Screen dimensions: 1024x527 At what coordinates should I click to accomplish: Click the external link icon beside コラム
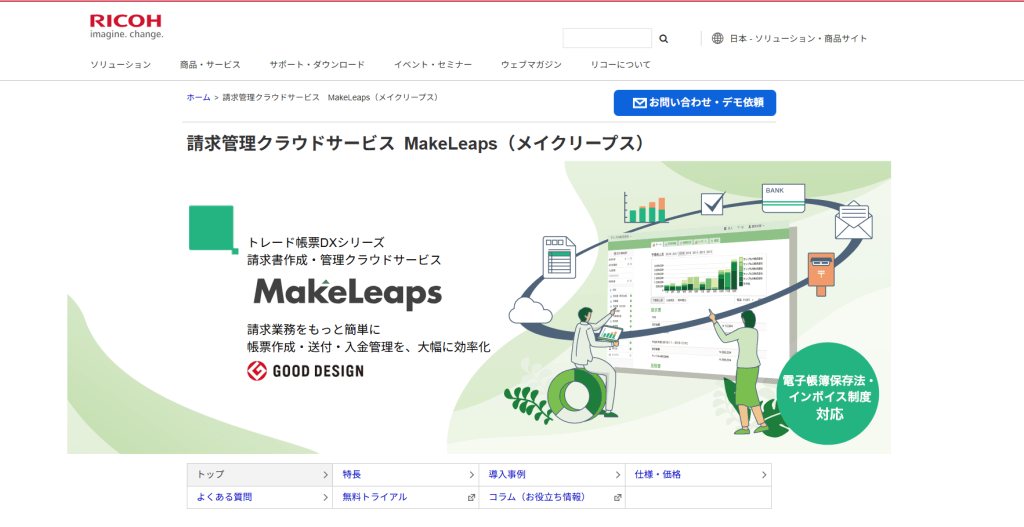coord(617,498)
